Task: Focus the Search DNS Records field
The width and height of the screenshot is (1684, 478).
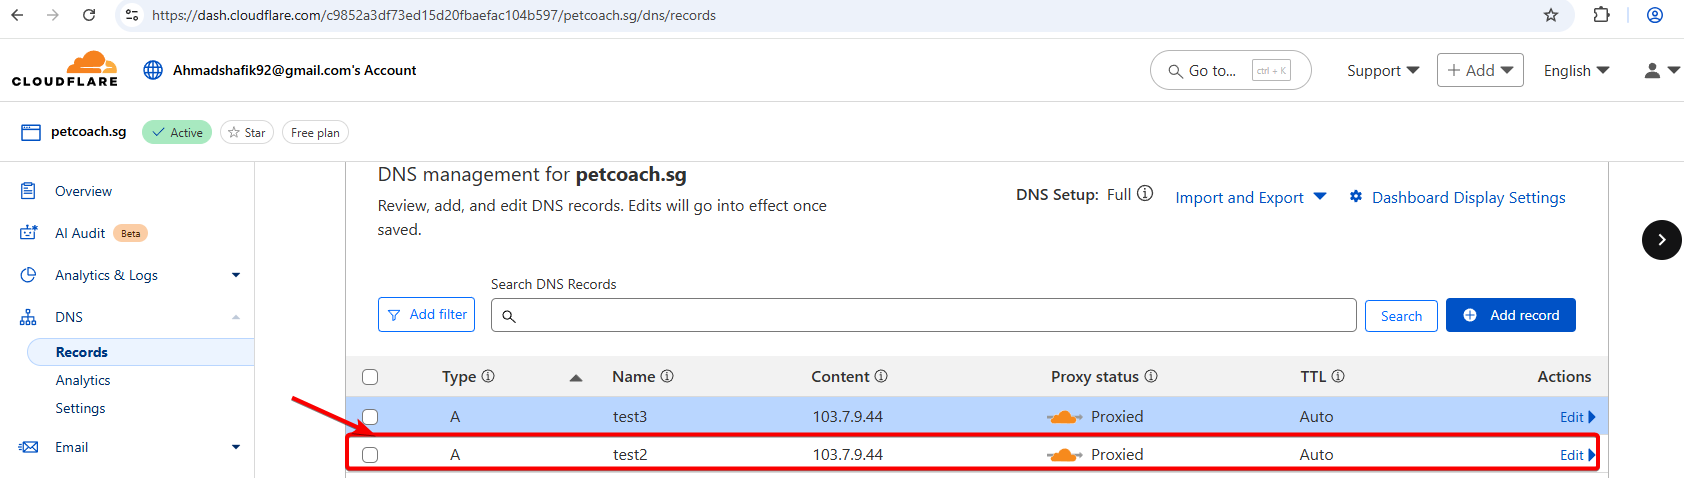Action: (x=924, y=315)
